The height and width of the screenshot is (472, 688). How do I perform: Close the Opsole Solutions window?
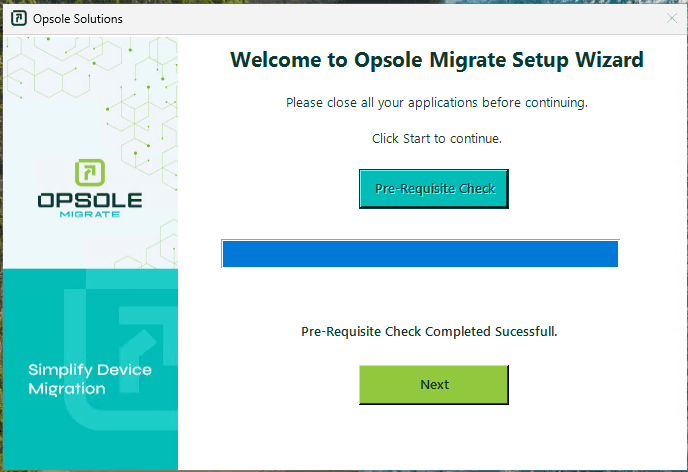click(671, 18)
